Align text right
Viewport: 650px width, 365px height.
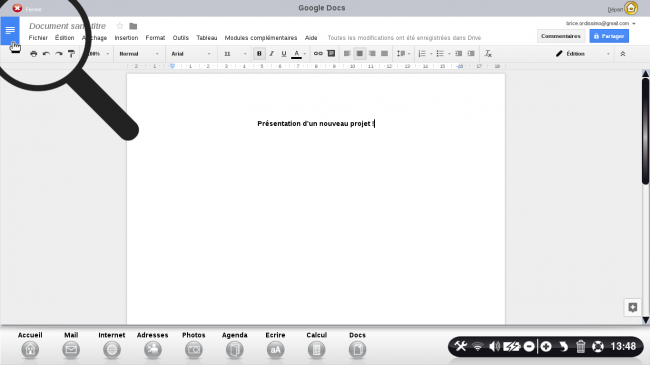[372, 54]
